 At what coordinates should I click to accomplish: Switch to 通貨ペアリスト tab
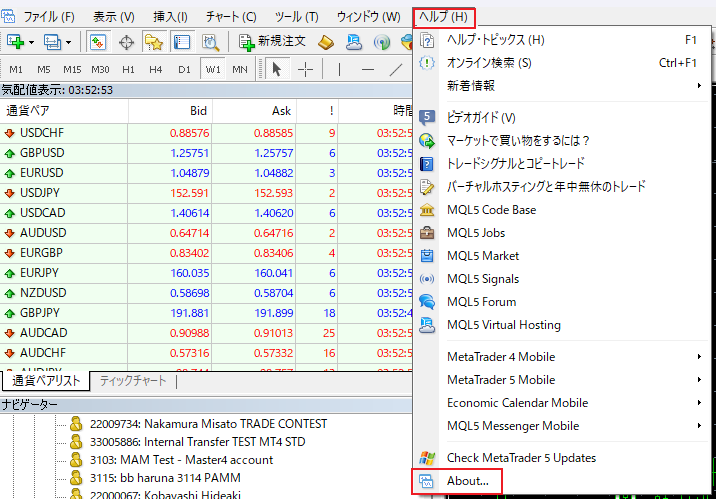(46, 381)
